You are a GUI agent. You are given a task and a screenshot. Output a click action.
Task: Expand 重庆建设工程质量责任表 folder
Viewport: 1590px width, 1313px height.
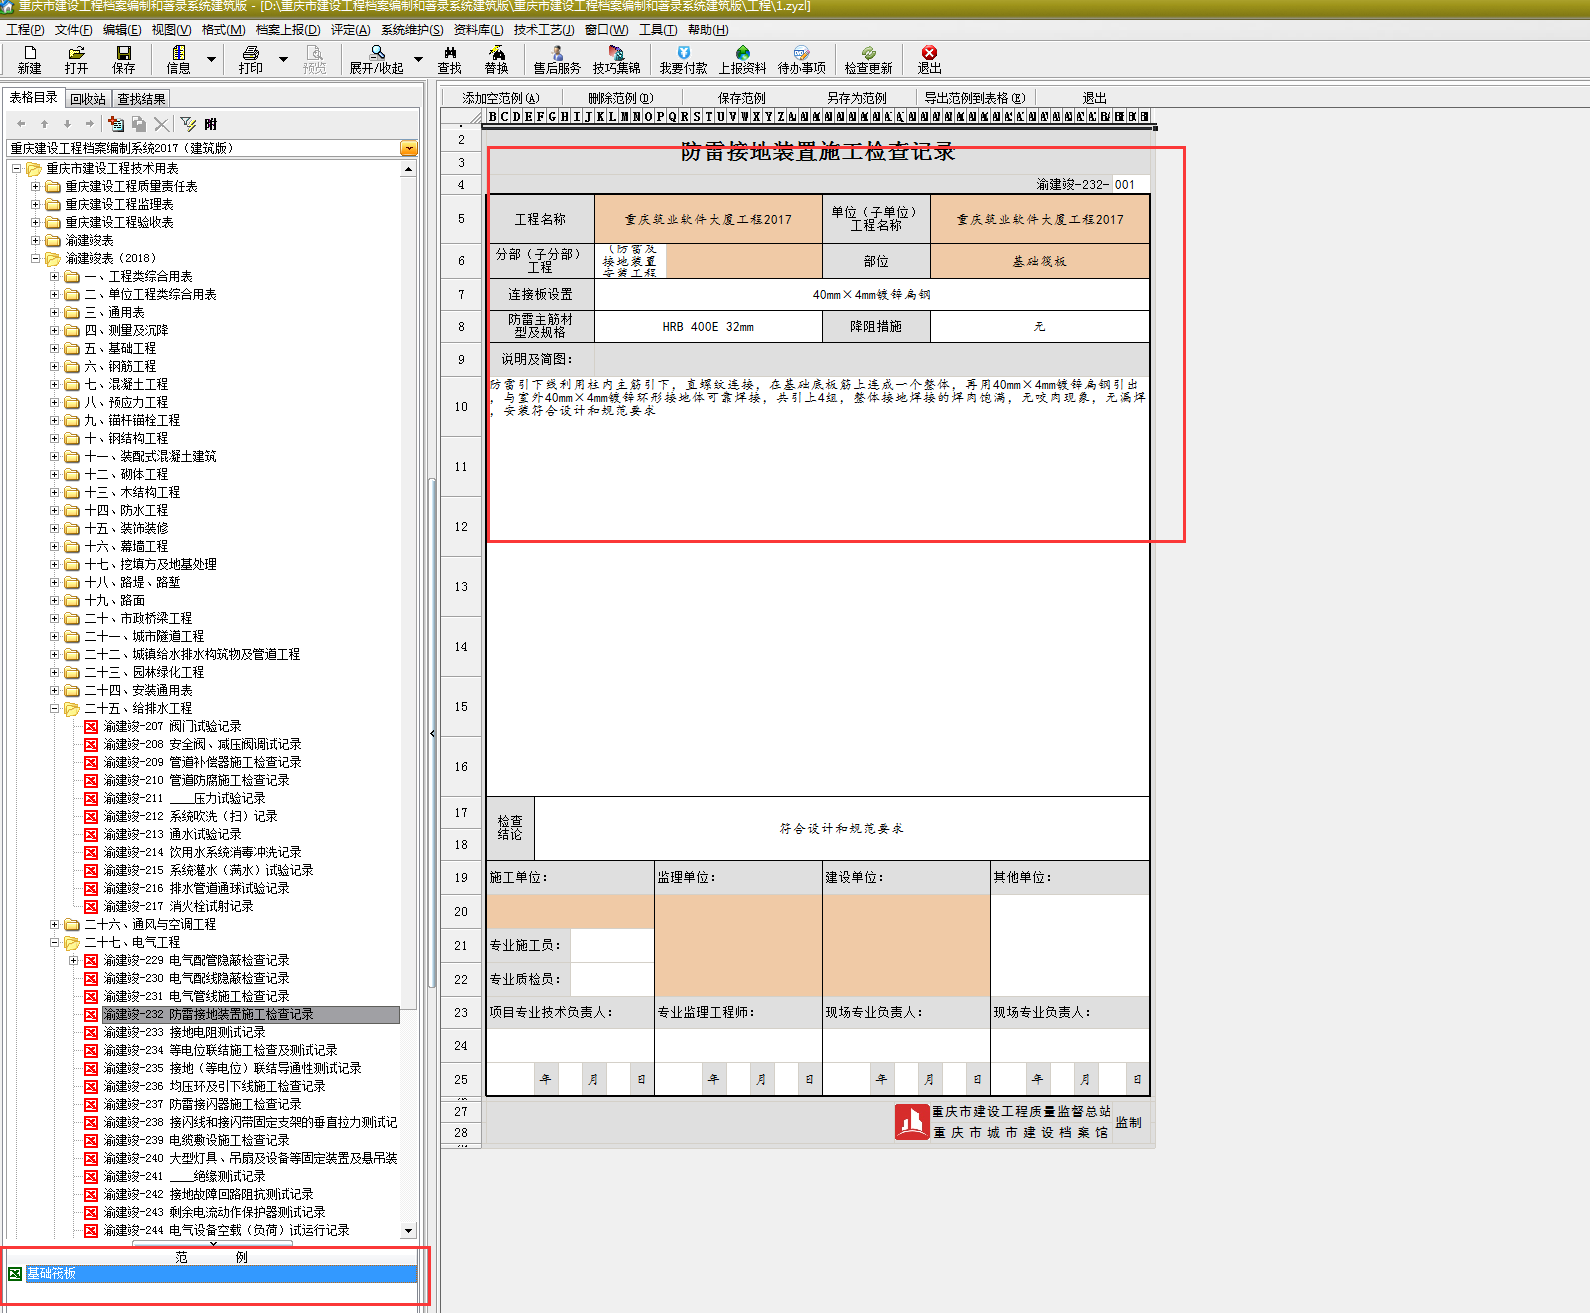[x=35, y=186]
